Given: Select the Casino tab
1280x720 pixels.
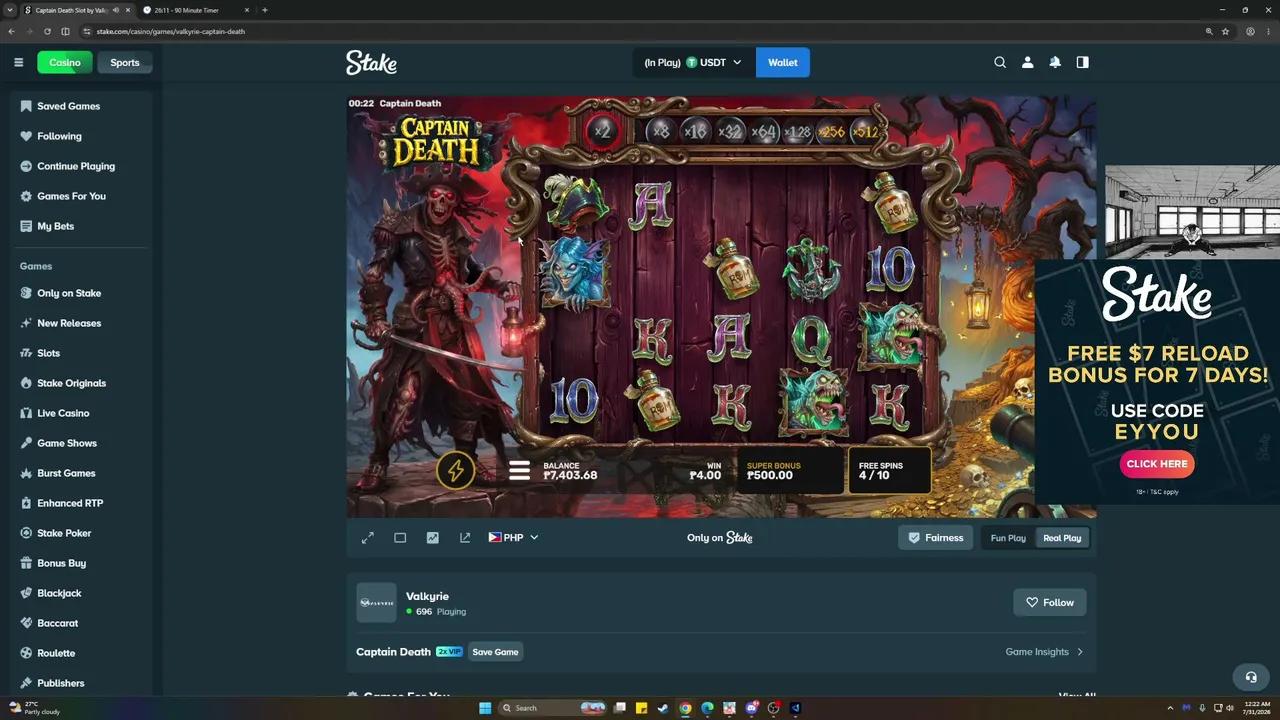Looking at the screenshot, I should coord(65,62).
